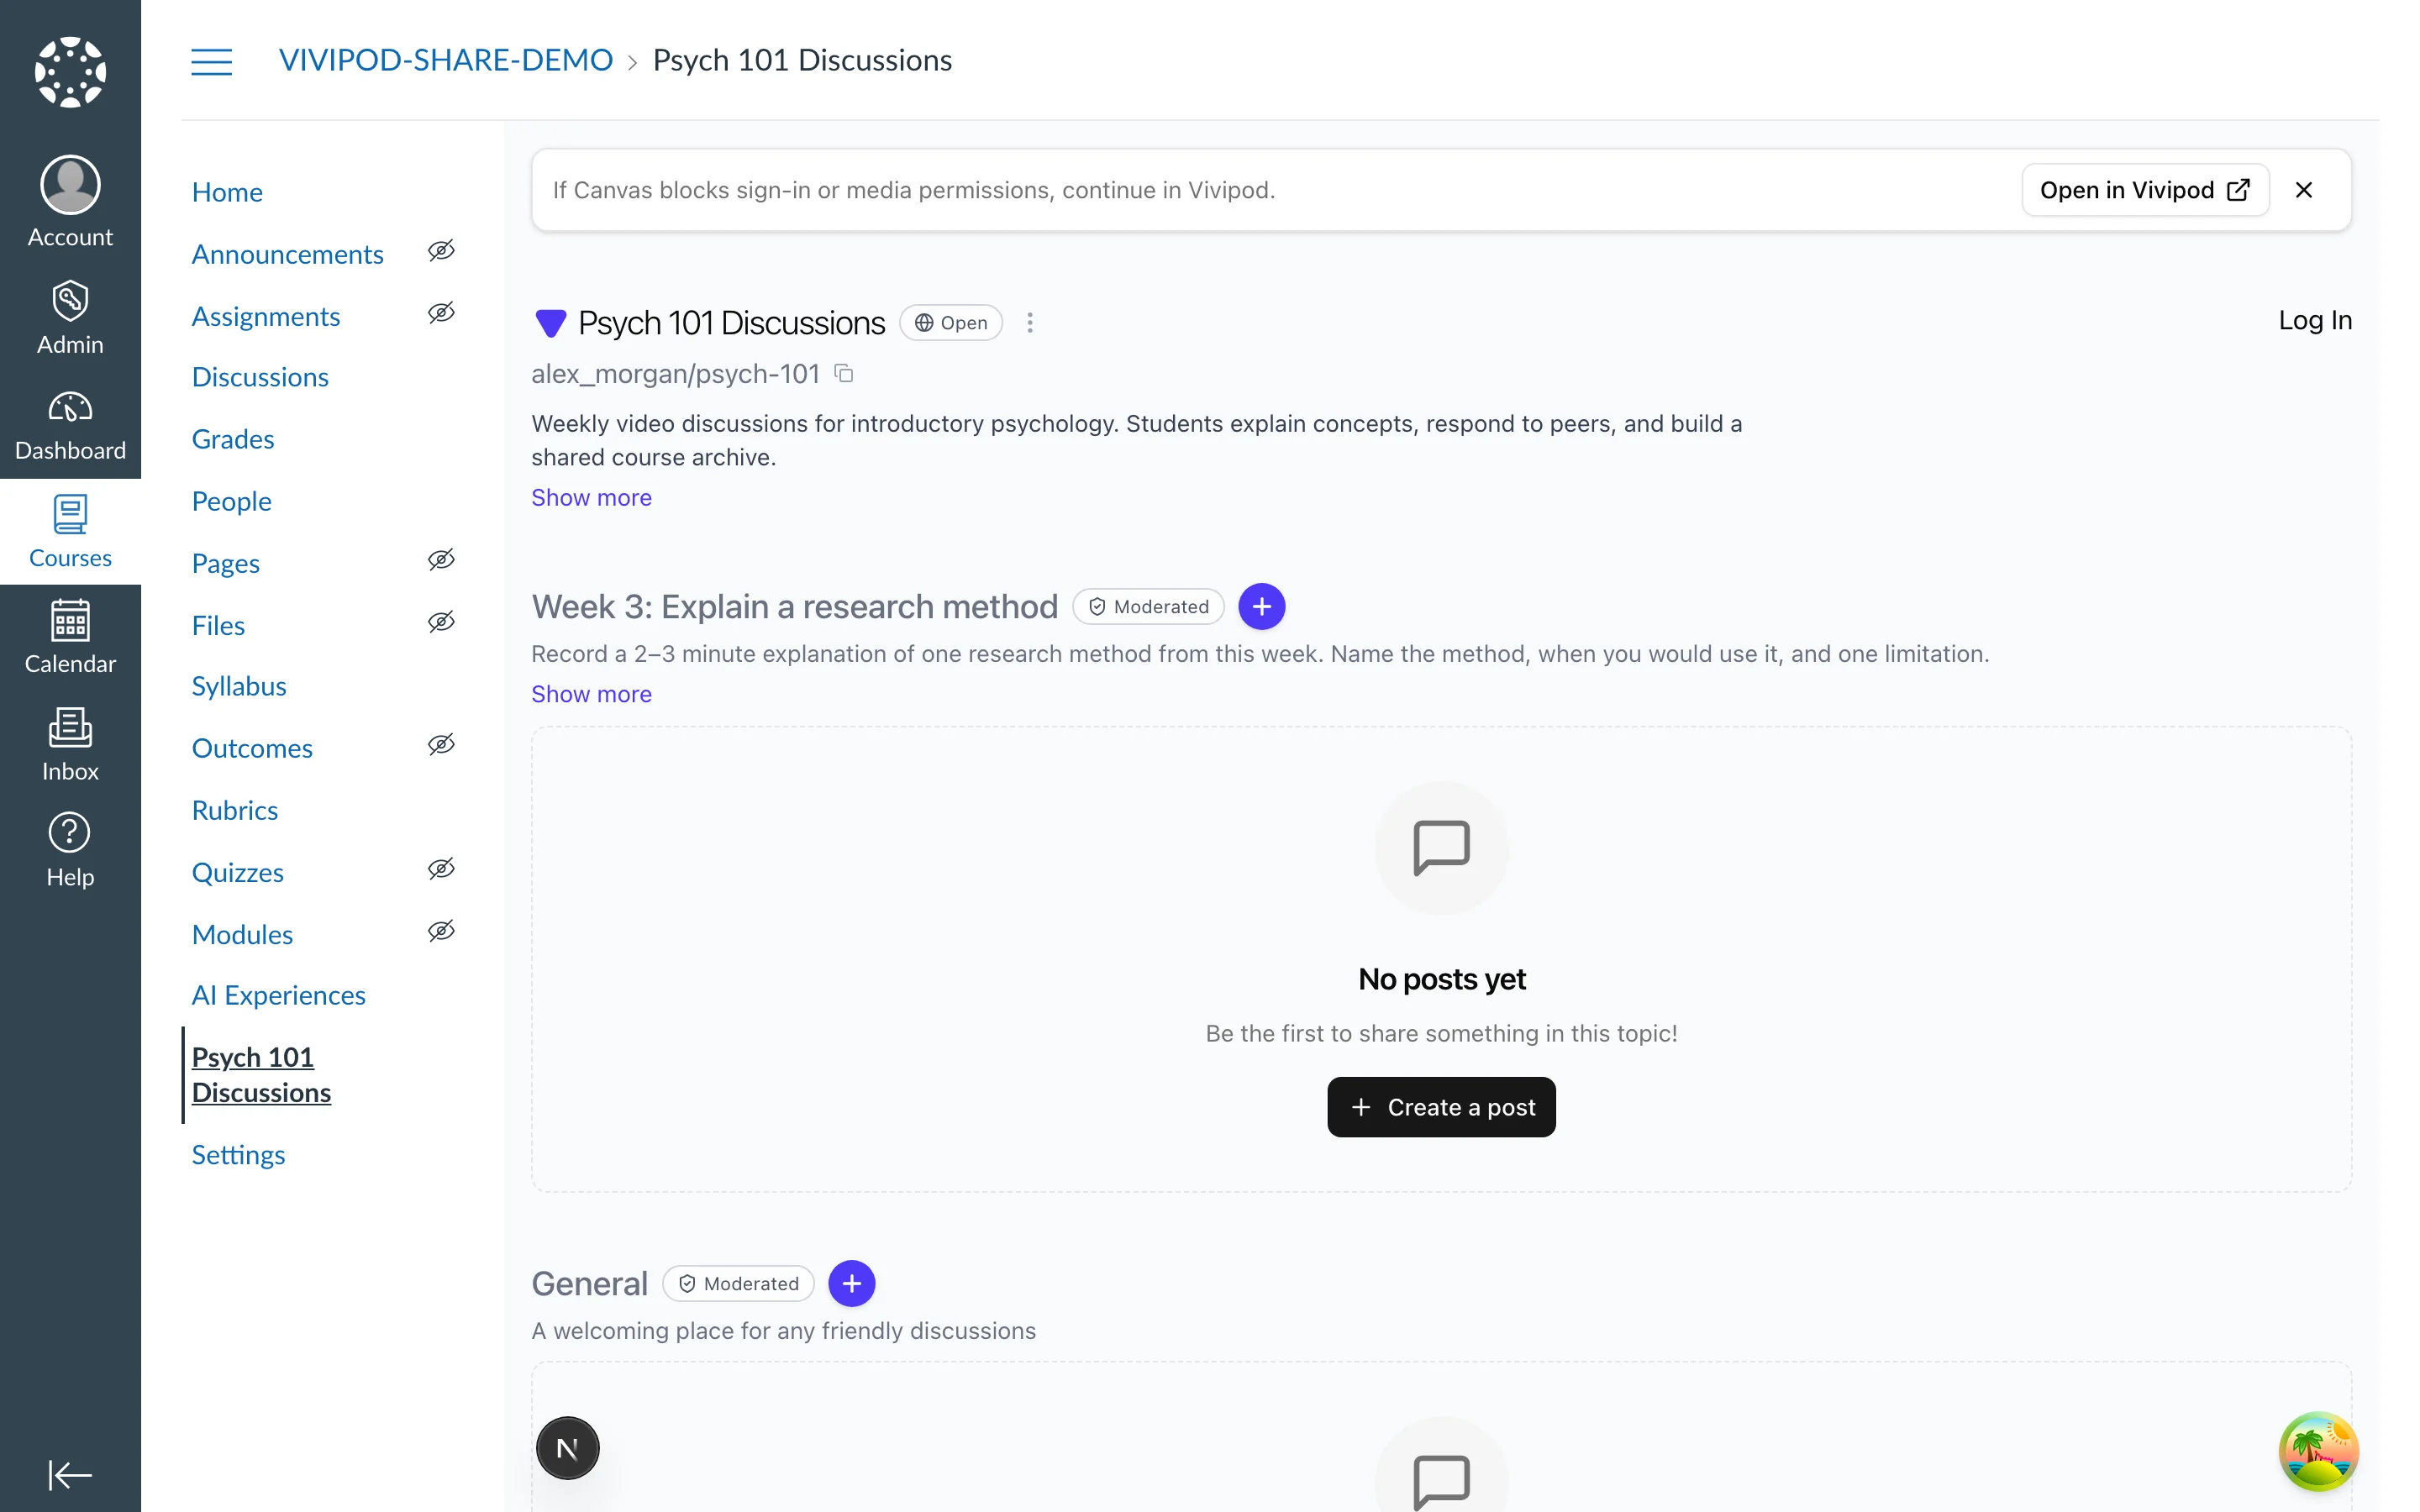Open Discussions in course navigation
This screenshot has width=2420, height=1512.
tap(260, 377)
